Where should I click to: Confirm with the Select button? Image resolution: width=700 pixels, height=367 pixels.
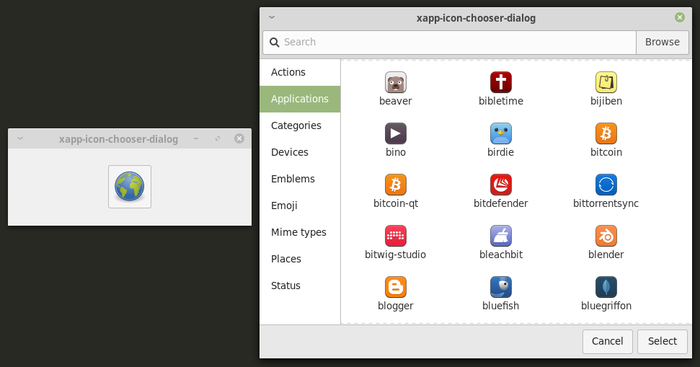[662, 341]
